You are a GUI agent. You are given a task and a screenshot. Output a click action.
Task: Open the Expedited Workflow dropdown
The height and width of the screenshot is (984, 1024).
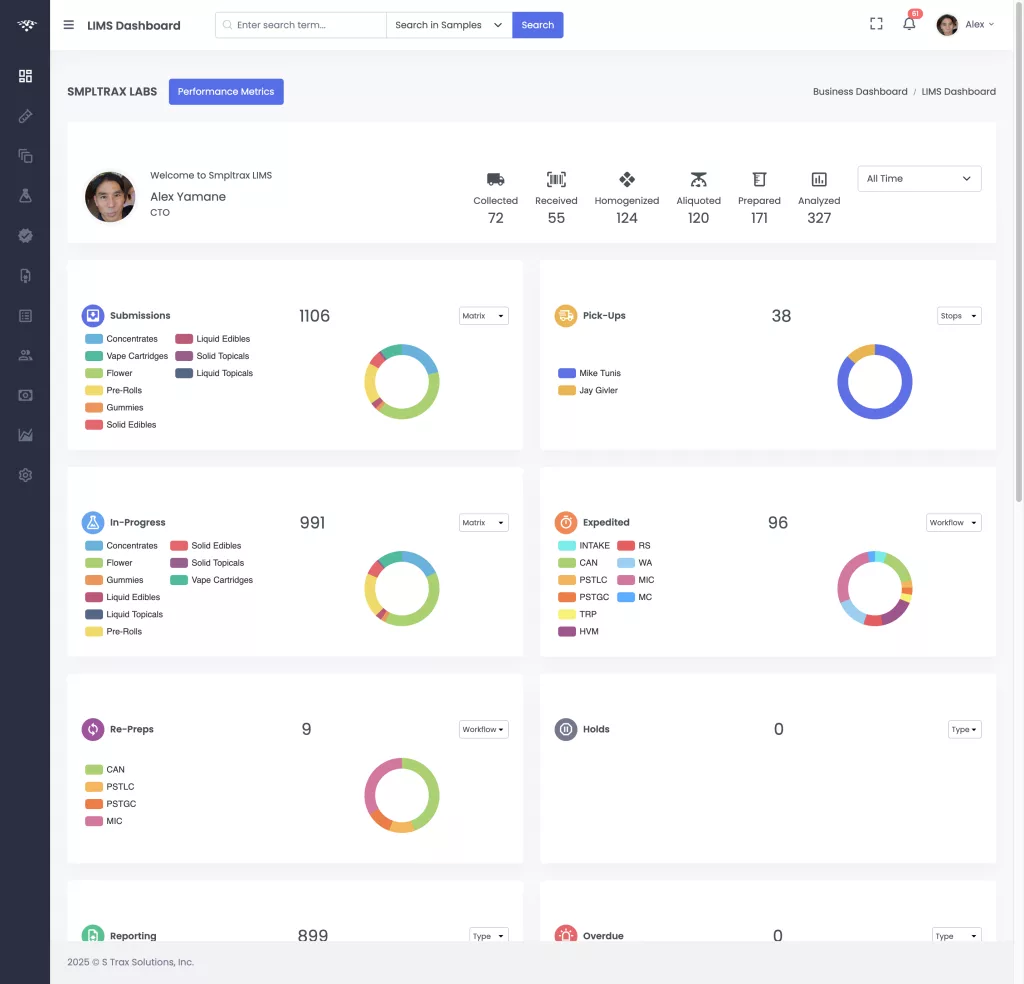[953, 522]
